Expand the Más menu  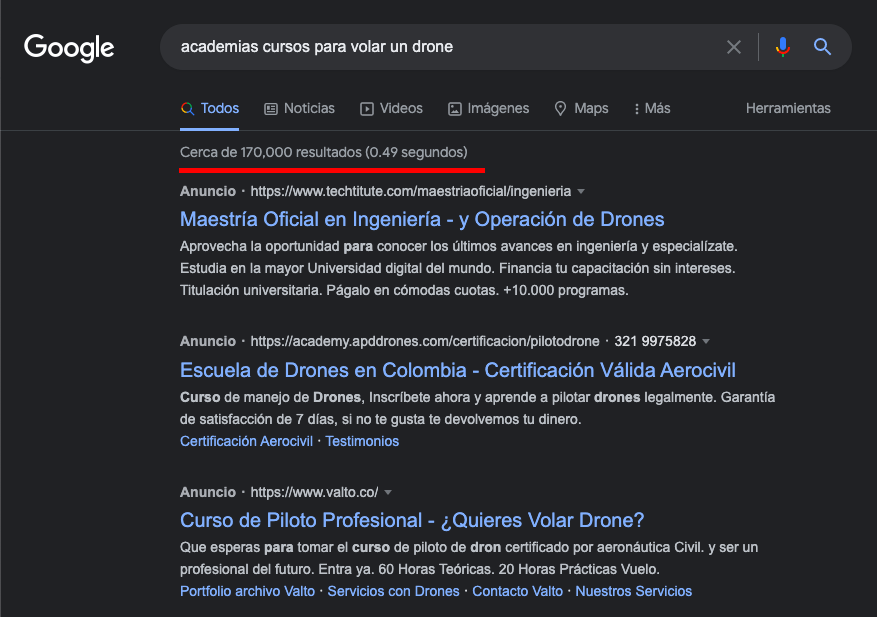[x=652, y=109]
